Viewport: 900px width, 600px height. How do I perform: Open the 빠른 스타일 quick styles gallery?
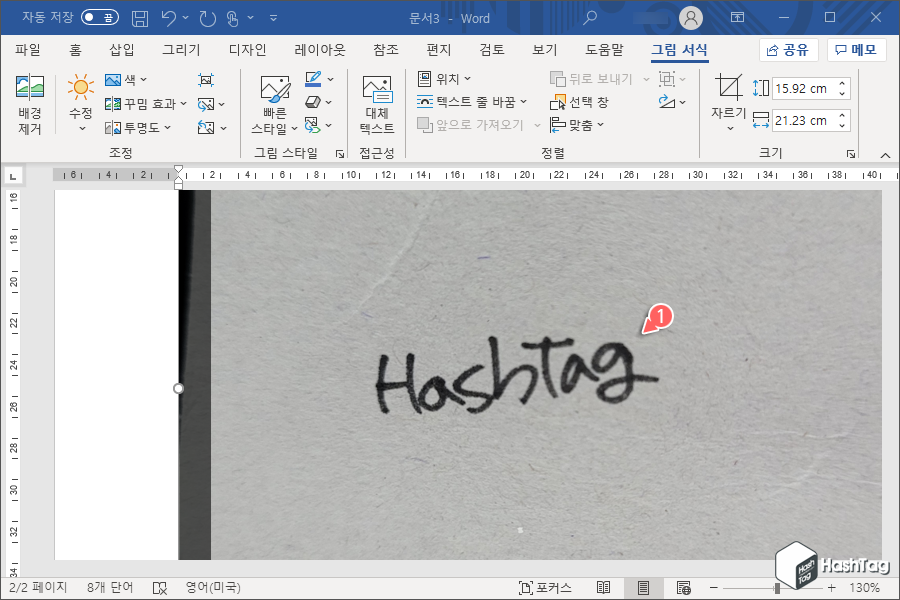(x=274, y=105)
